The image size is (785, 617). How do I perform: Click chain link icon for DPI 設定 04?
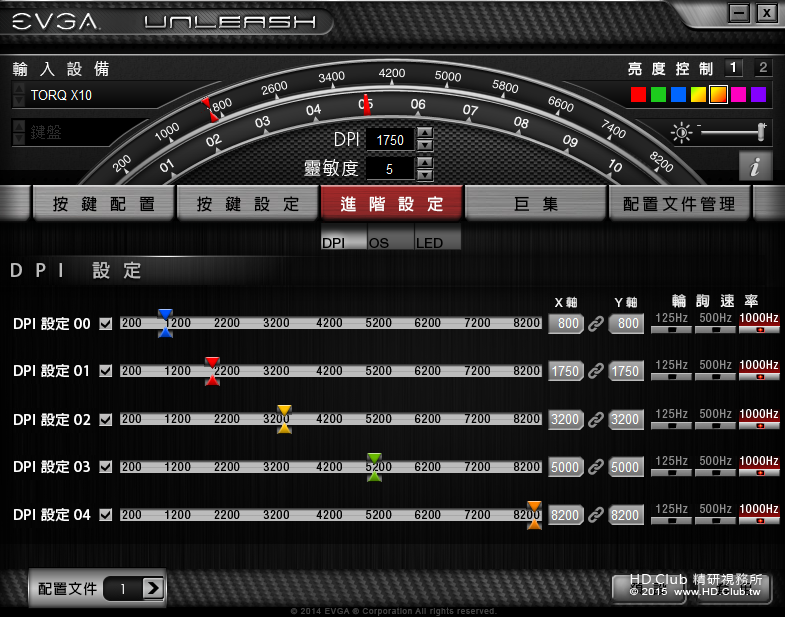click(596, 515)
